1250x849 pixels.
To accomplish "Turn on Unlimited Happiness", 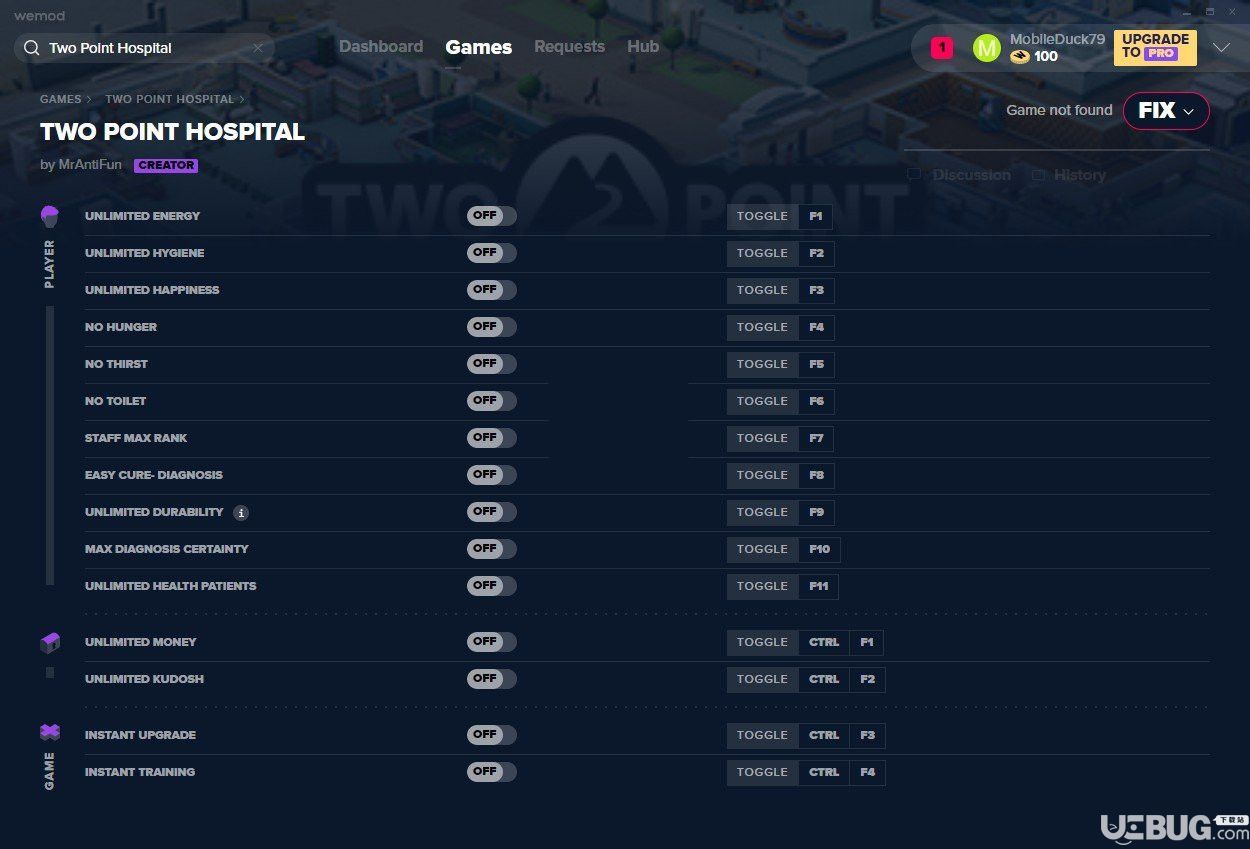I will coord(492,290).
